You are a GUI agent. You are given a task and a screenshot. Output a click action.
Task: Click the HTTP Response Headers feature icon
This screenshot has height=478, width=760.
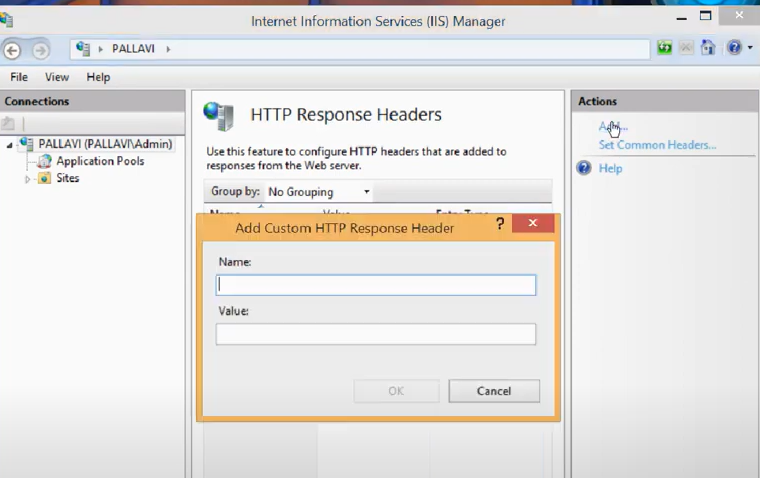pyautogui.click(x=219, y=116)
